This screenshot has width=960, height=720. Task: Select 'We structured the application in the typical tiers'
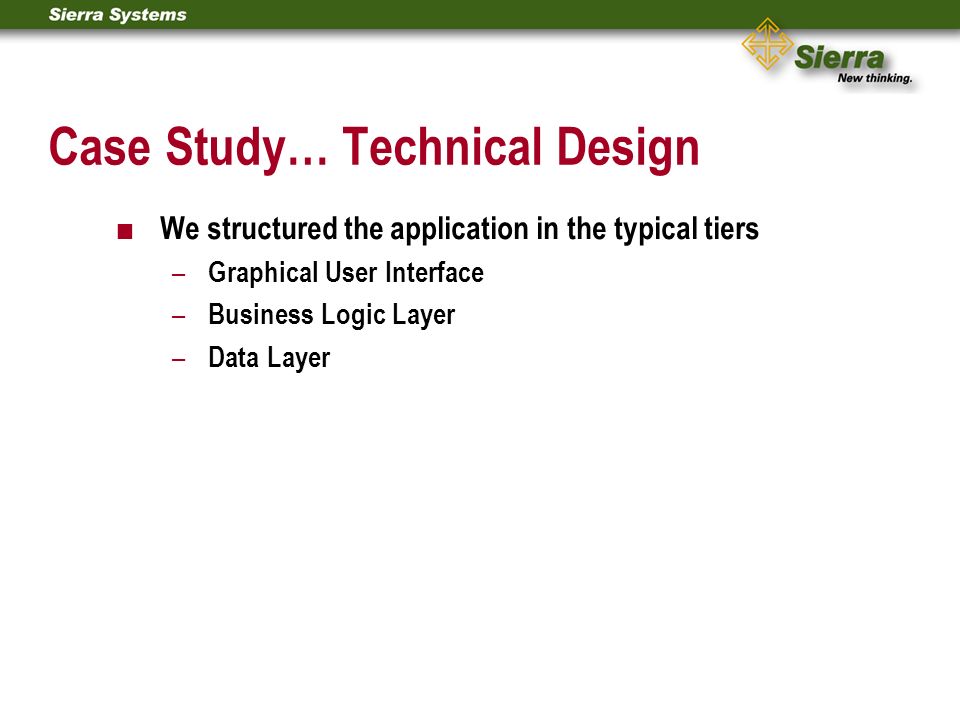(x=459, y=230)
